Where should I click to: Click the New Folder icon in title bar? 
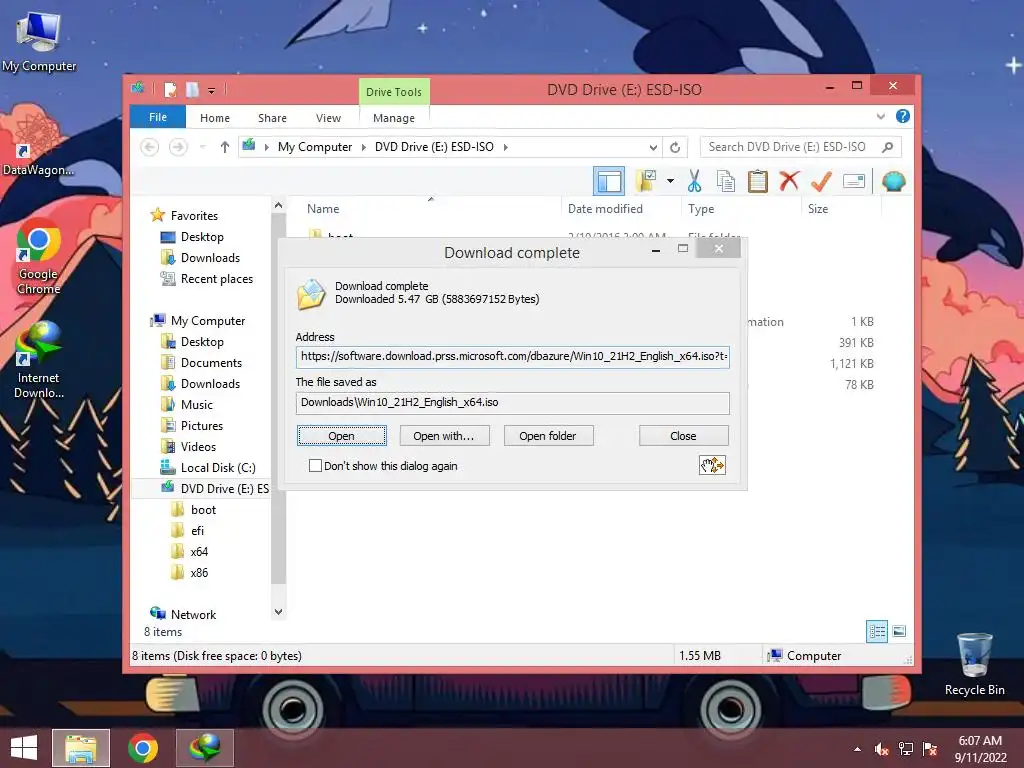click(192, 89)
